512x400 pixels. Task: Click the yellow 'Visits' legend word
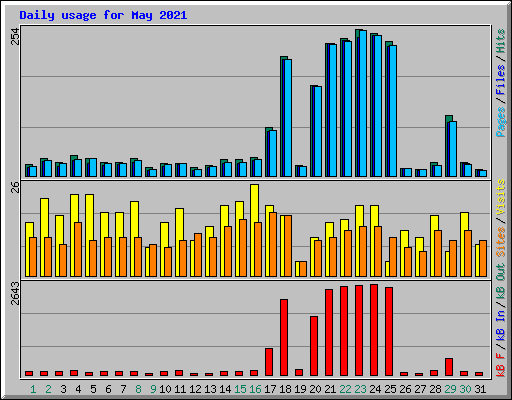pos(501,198)
